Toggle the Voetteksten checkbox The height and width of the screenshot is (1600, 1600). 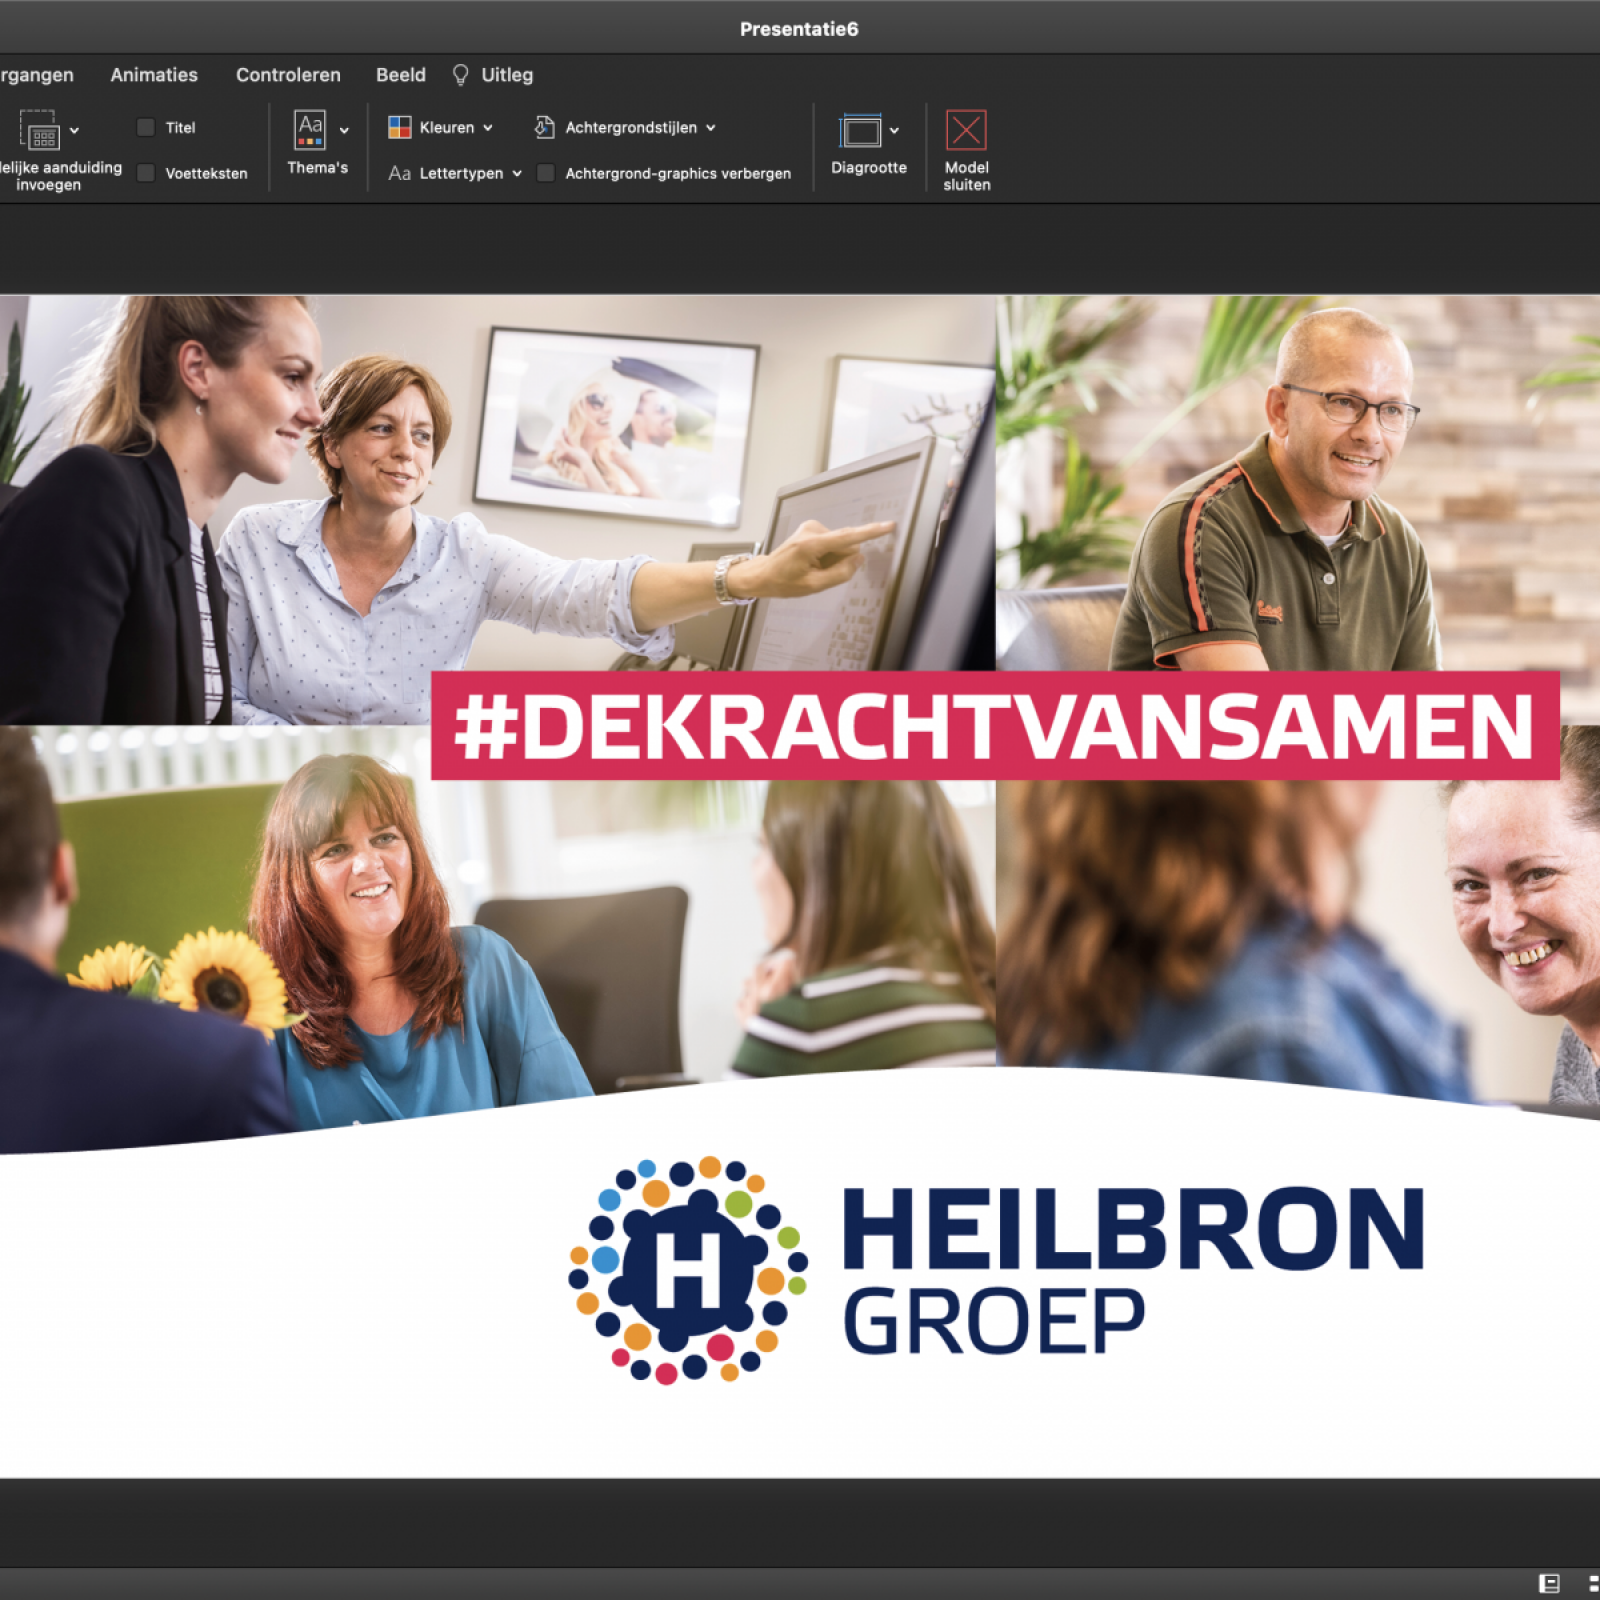(x=146, y=173)
